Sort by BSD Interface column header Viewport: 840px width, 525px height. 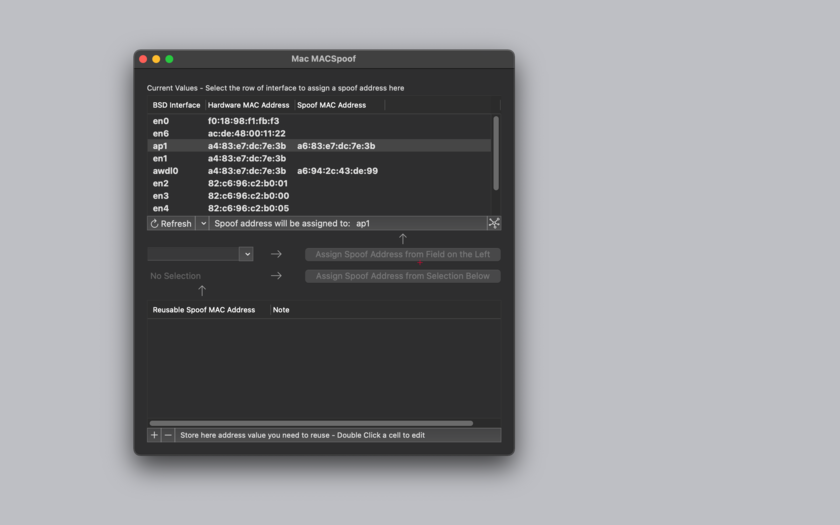click(176, 105)
